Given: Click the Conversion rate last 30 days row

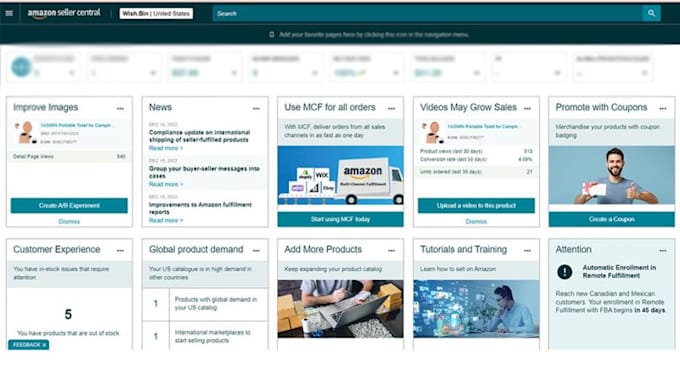Looking at the screenshot, I should click(x=476, y=160).
